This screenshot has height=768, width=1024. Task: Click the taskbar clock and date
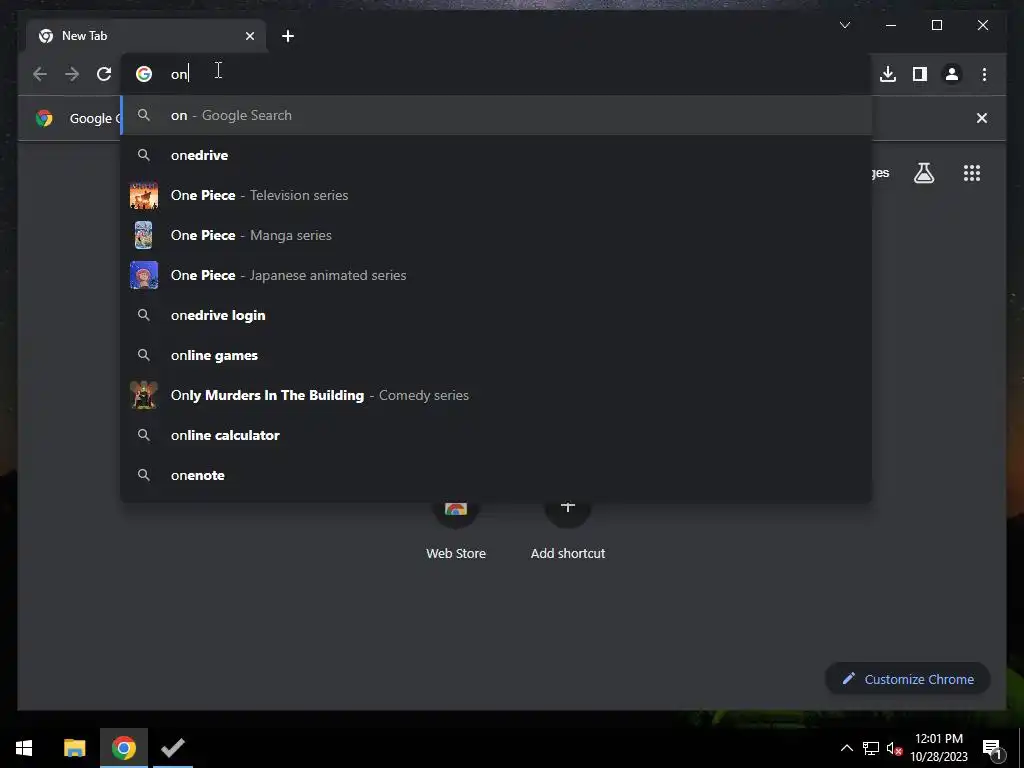938,748
